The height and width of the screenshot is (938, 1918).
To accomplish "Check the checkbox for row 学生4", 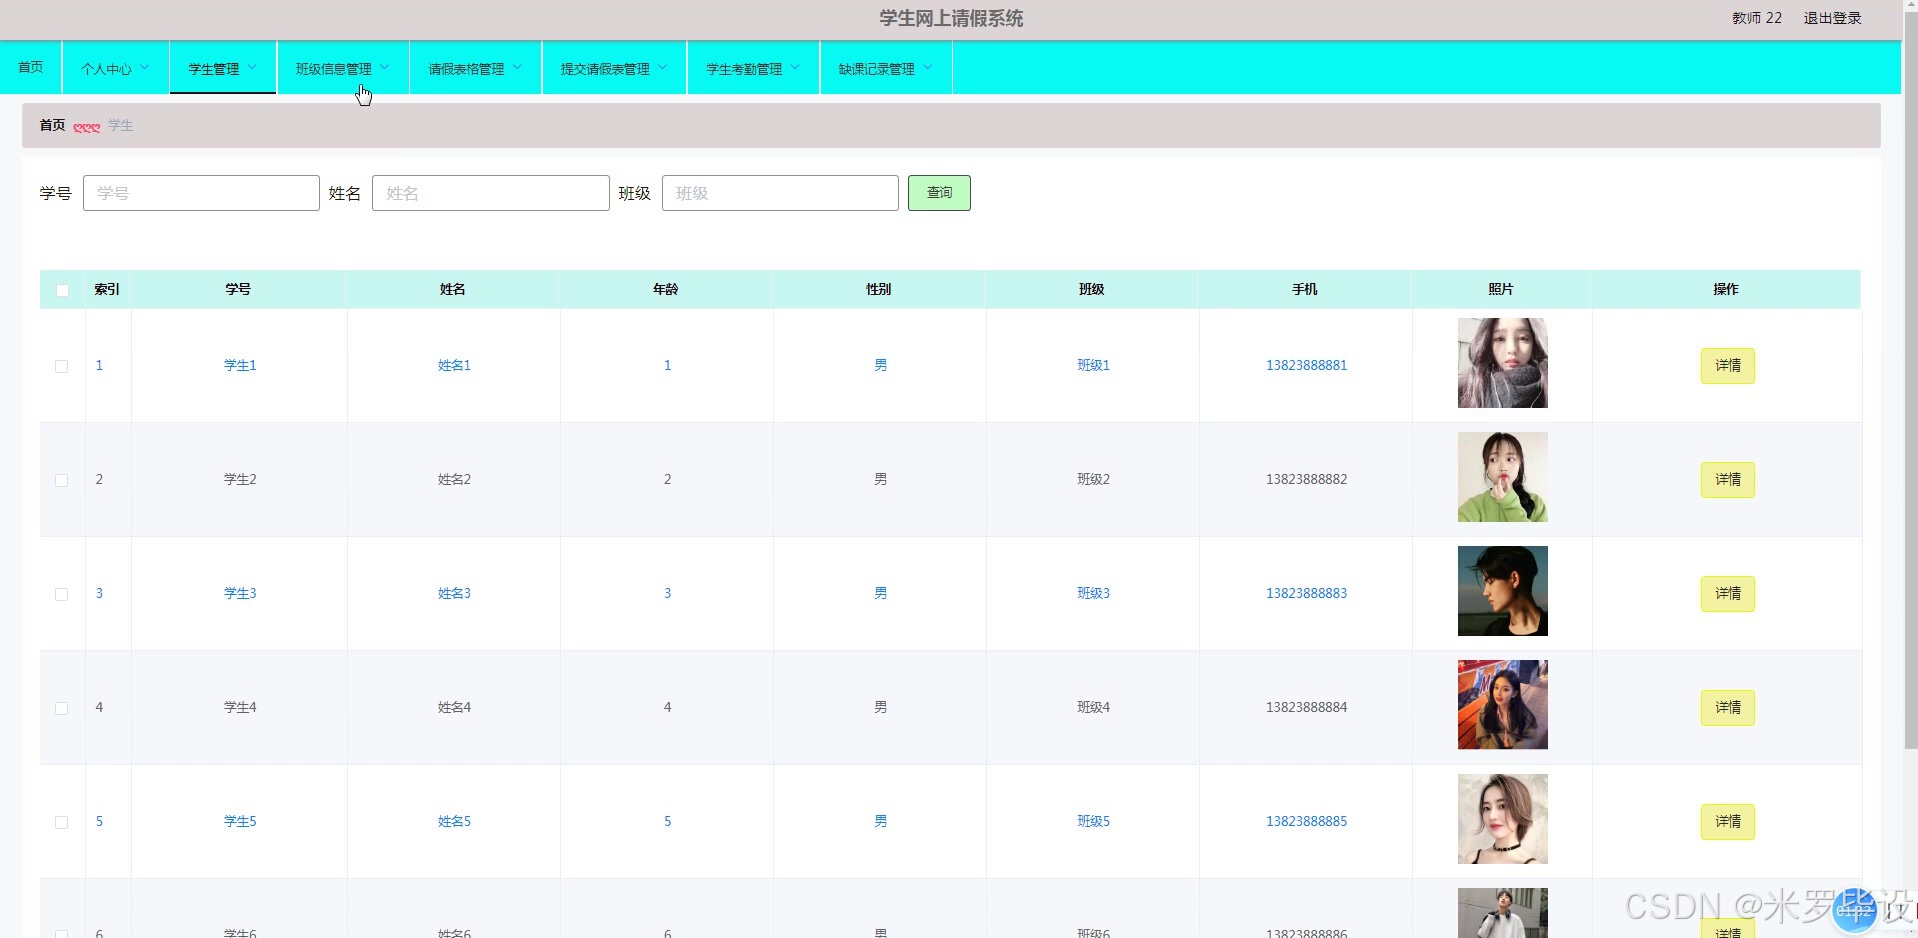I will coord(61,708).
